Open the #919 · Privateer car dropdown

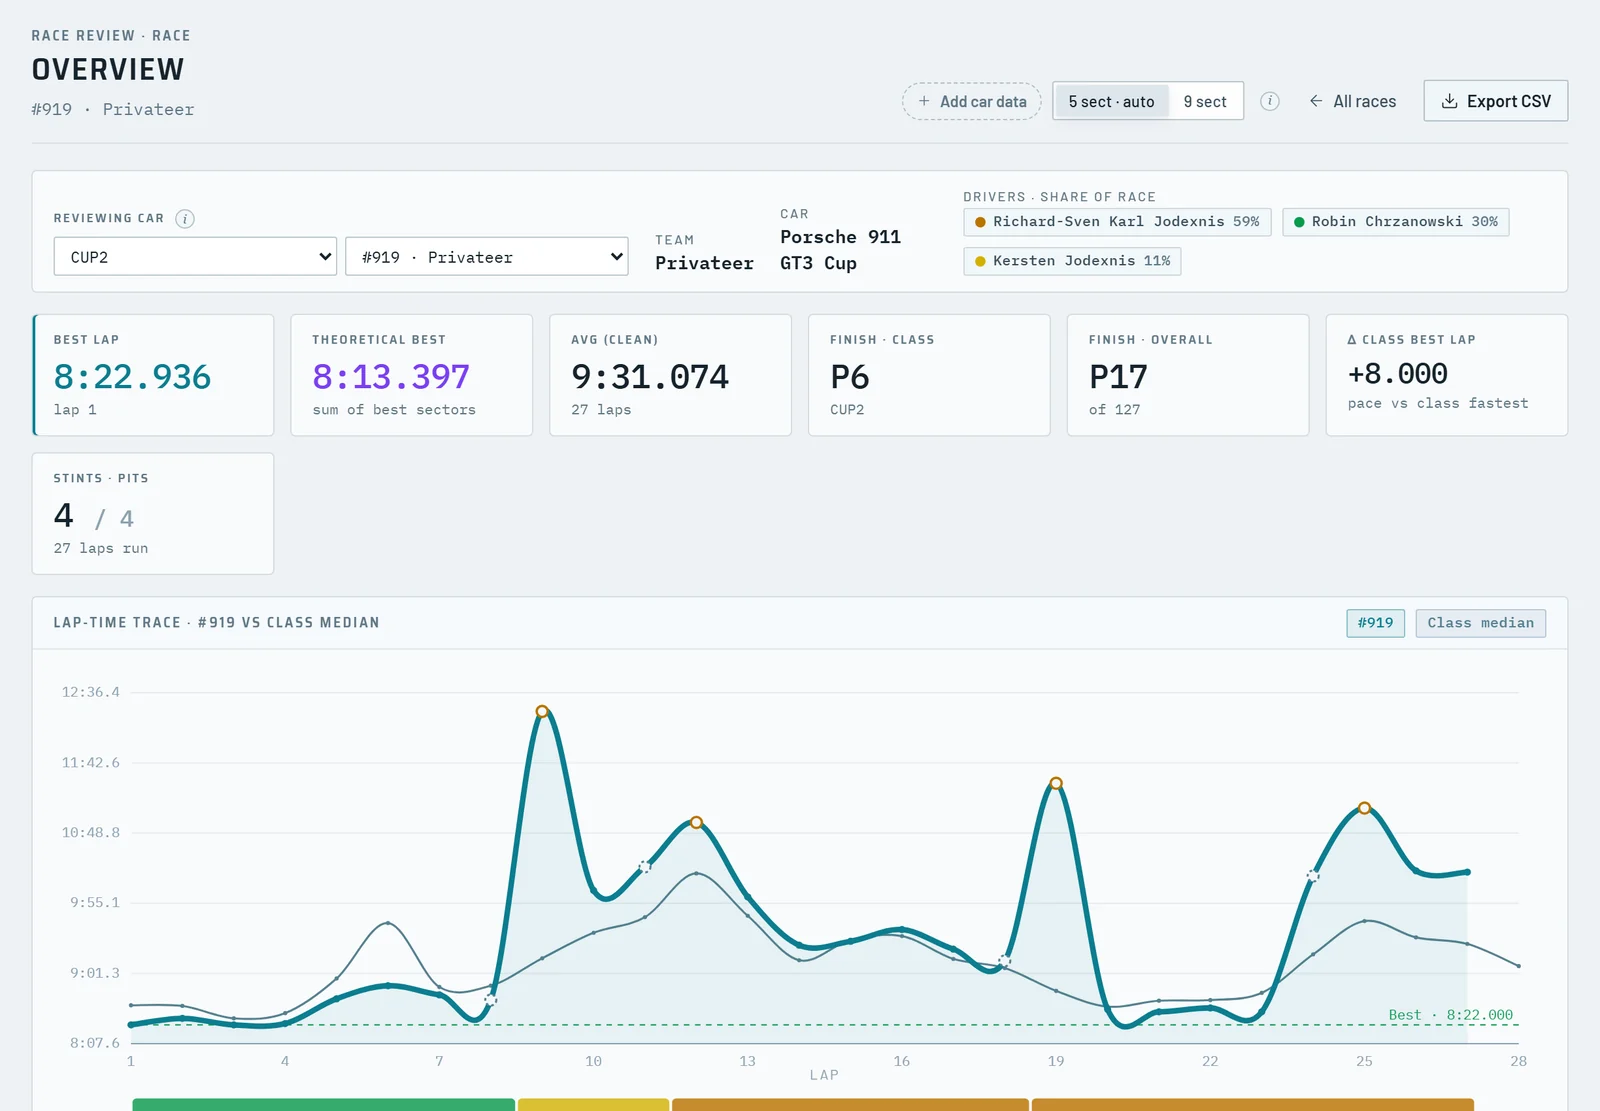(x=486, y=257)
